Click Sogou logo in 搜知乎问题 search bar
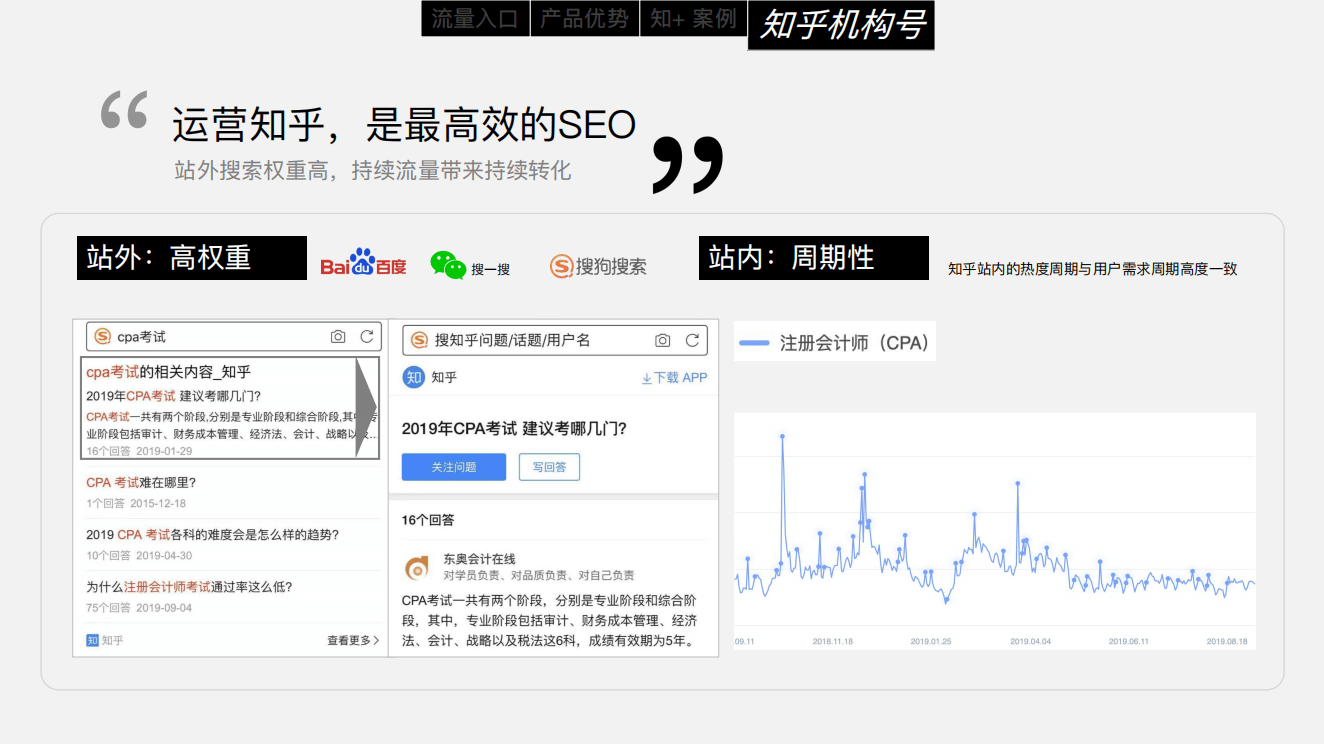This screenshot has width=1324, height=744. (x=418, y=340)
